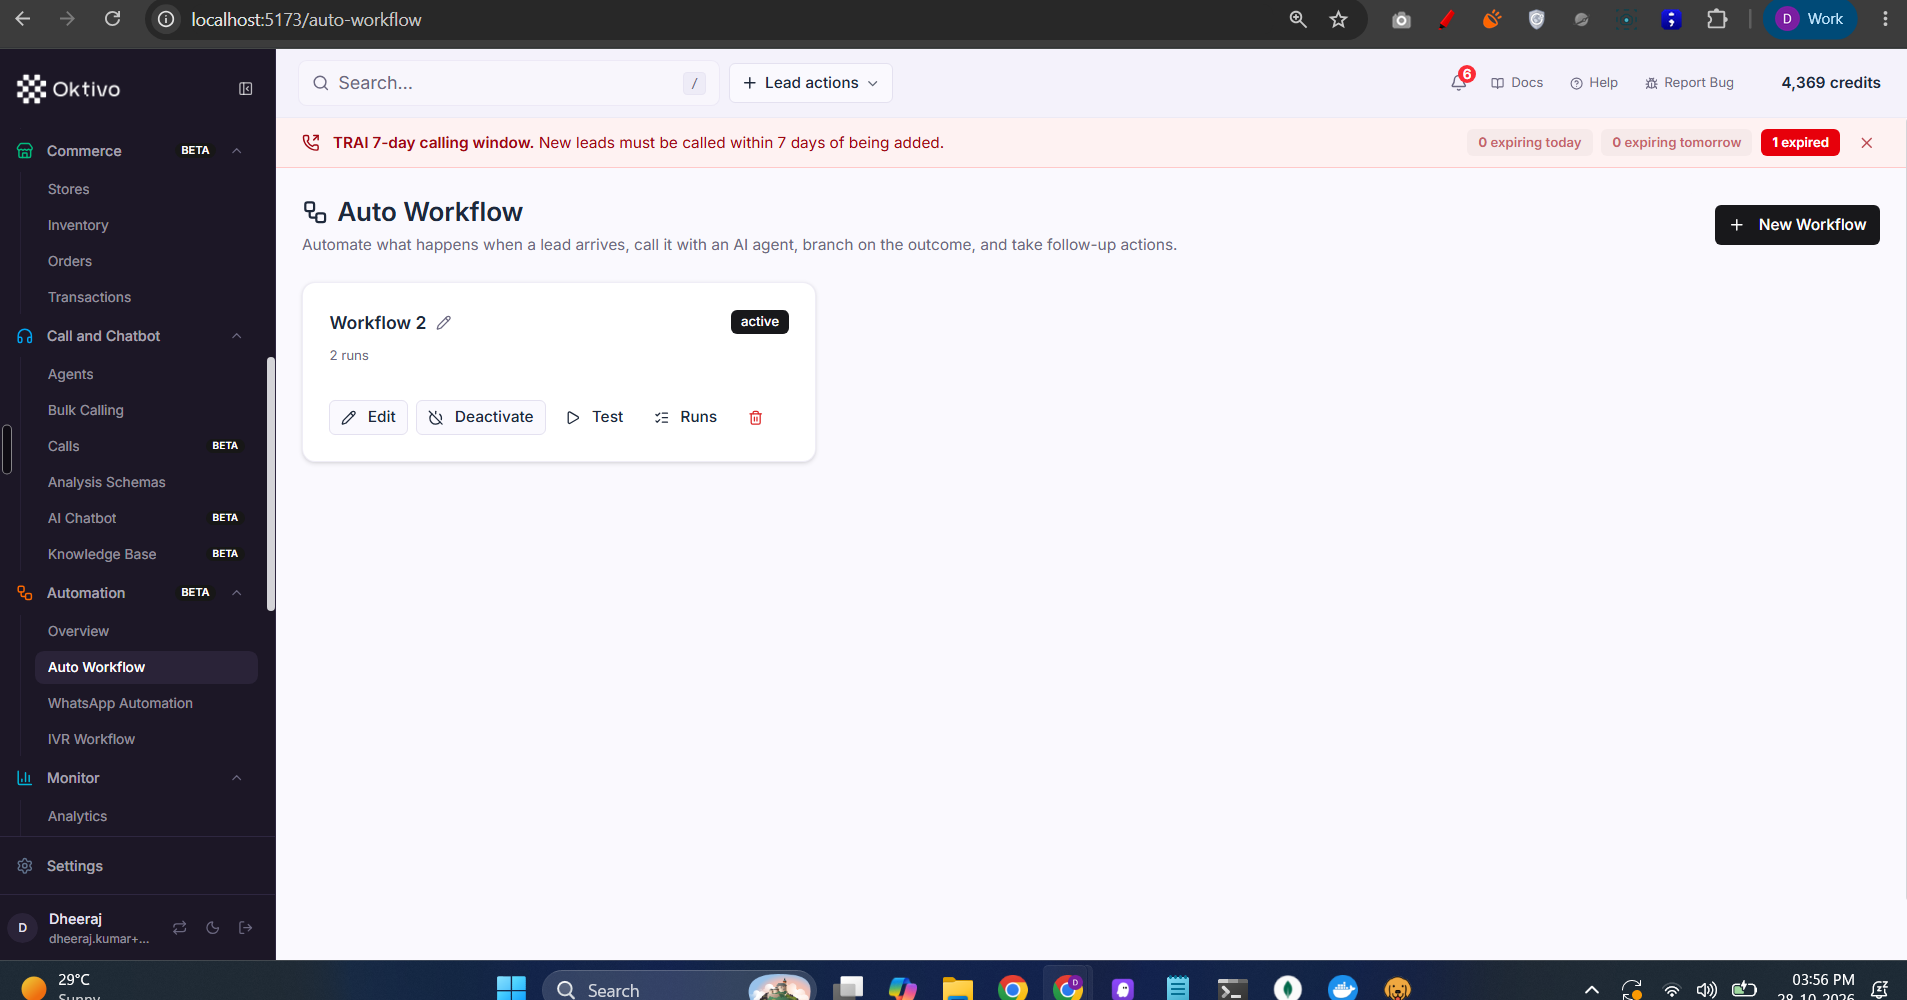
Task: Collapse the Automation section
Action: click(237, 593)
